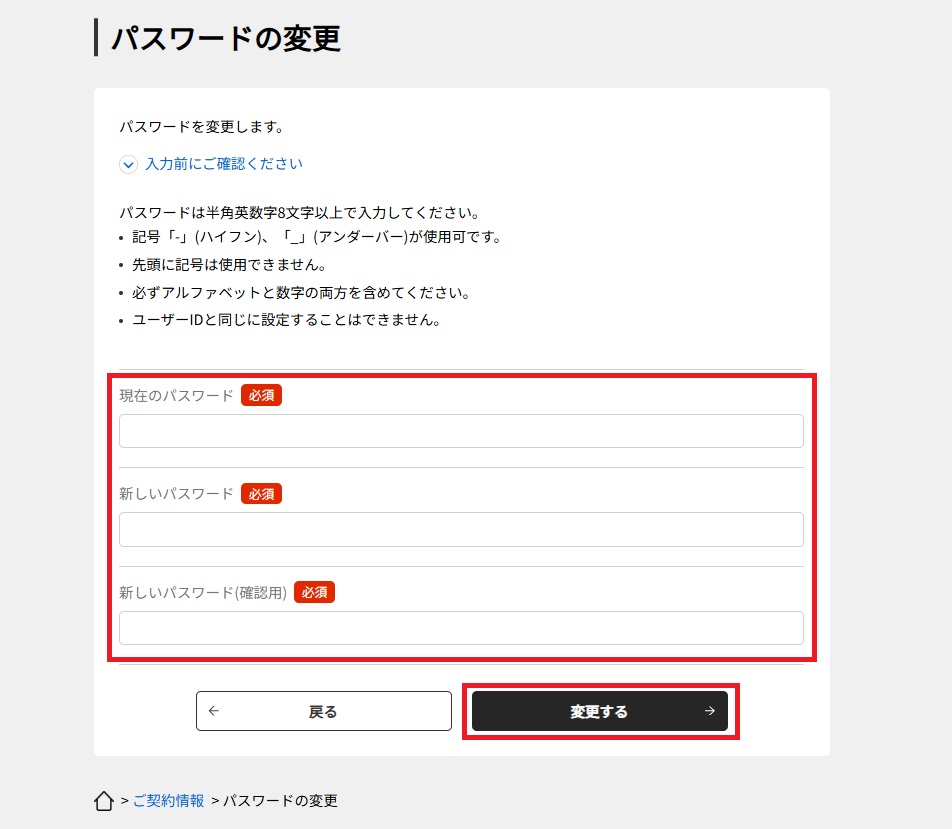The image size is (952, 829).
Task: Select the パスワードの変更 breadcrumb item
Action: [280, 801]
